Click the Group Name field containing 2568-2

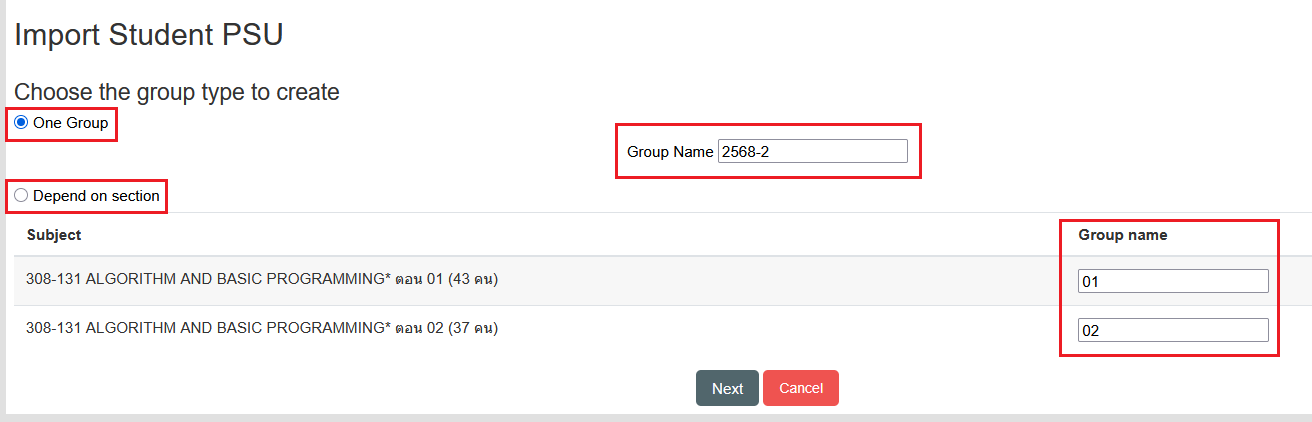pos(812,152)
